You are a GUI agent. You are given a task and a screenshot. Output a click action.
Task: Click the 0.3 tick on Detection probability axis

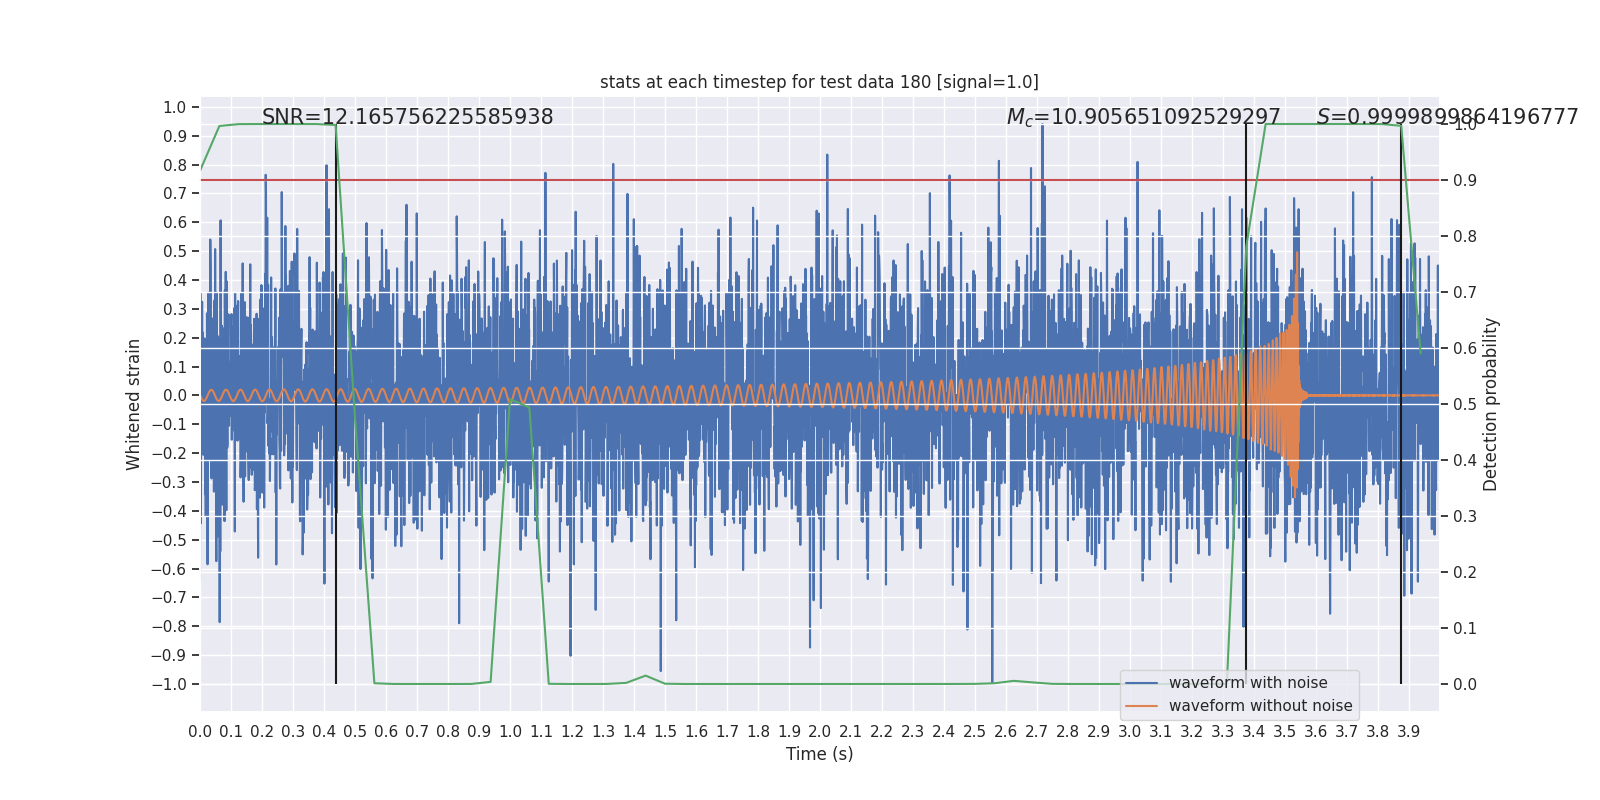tap(1465, 517)
